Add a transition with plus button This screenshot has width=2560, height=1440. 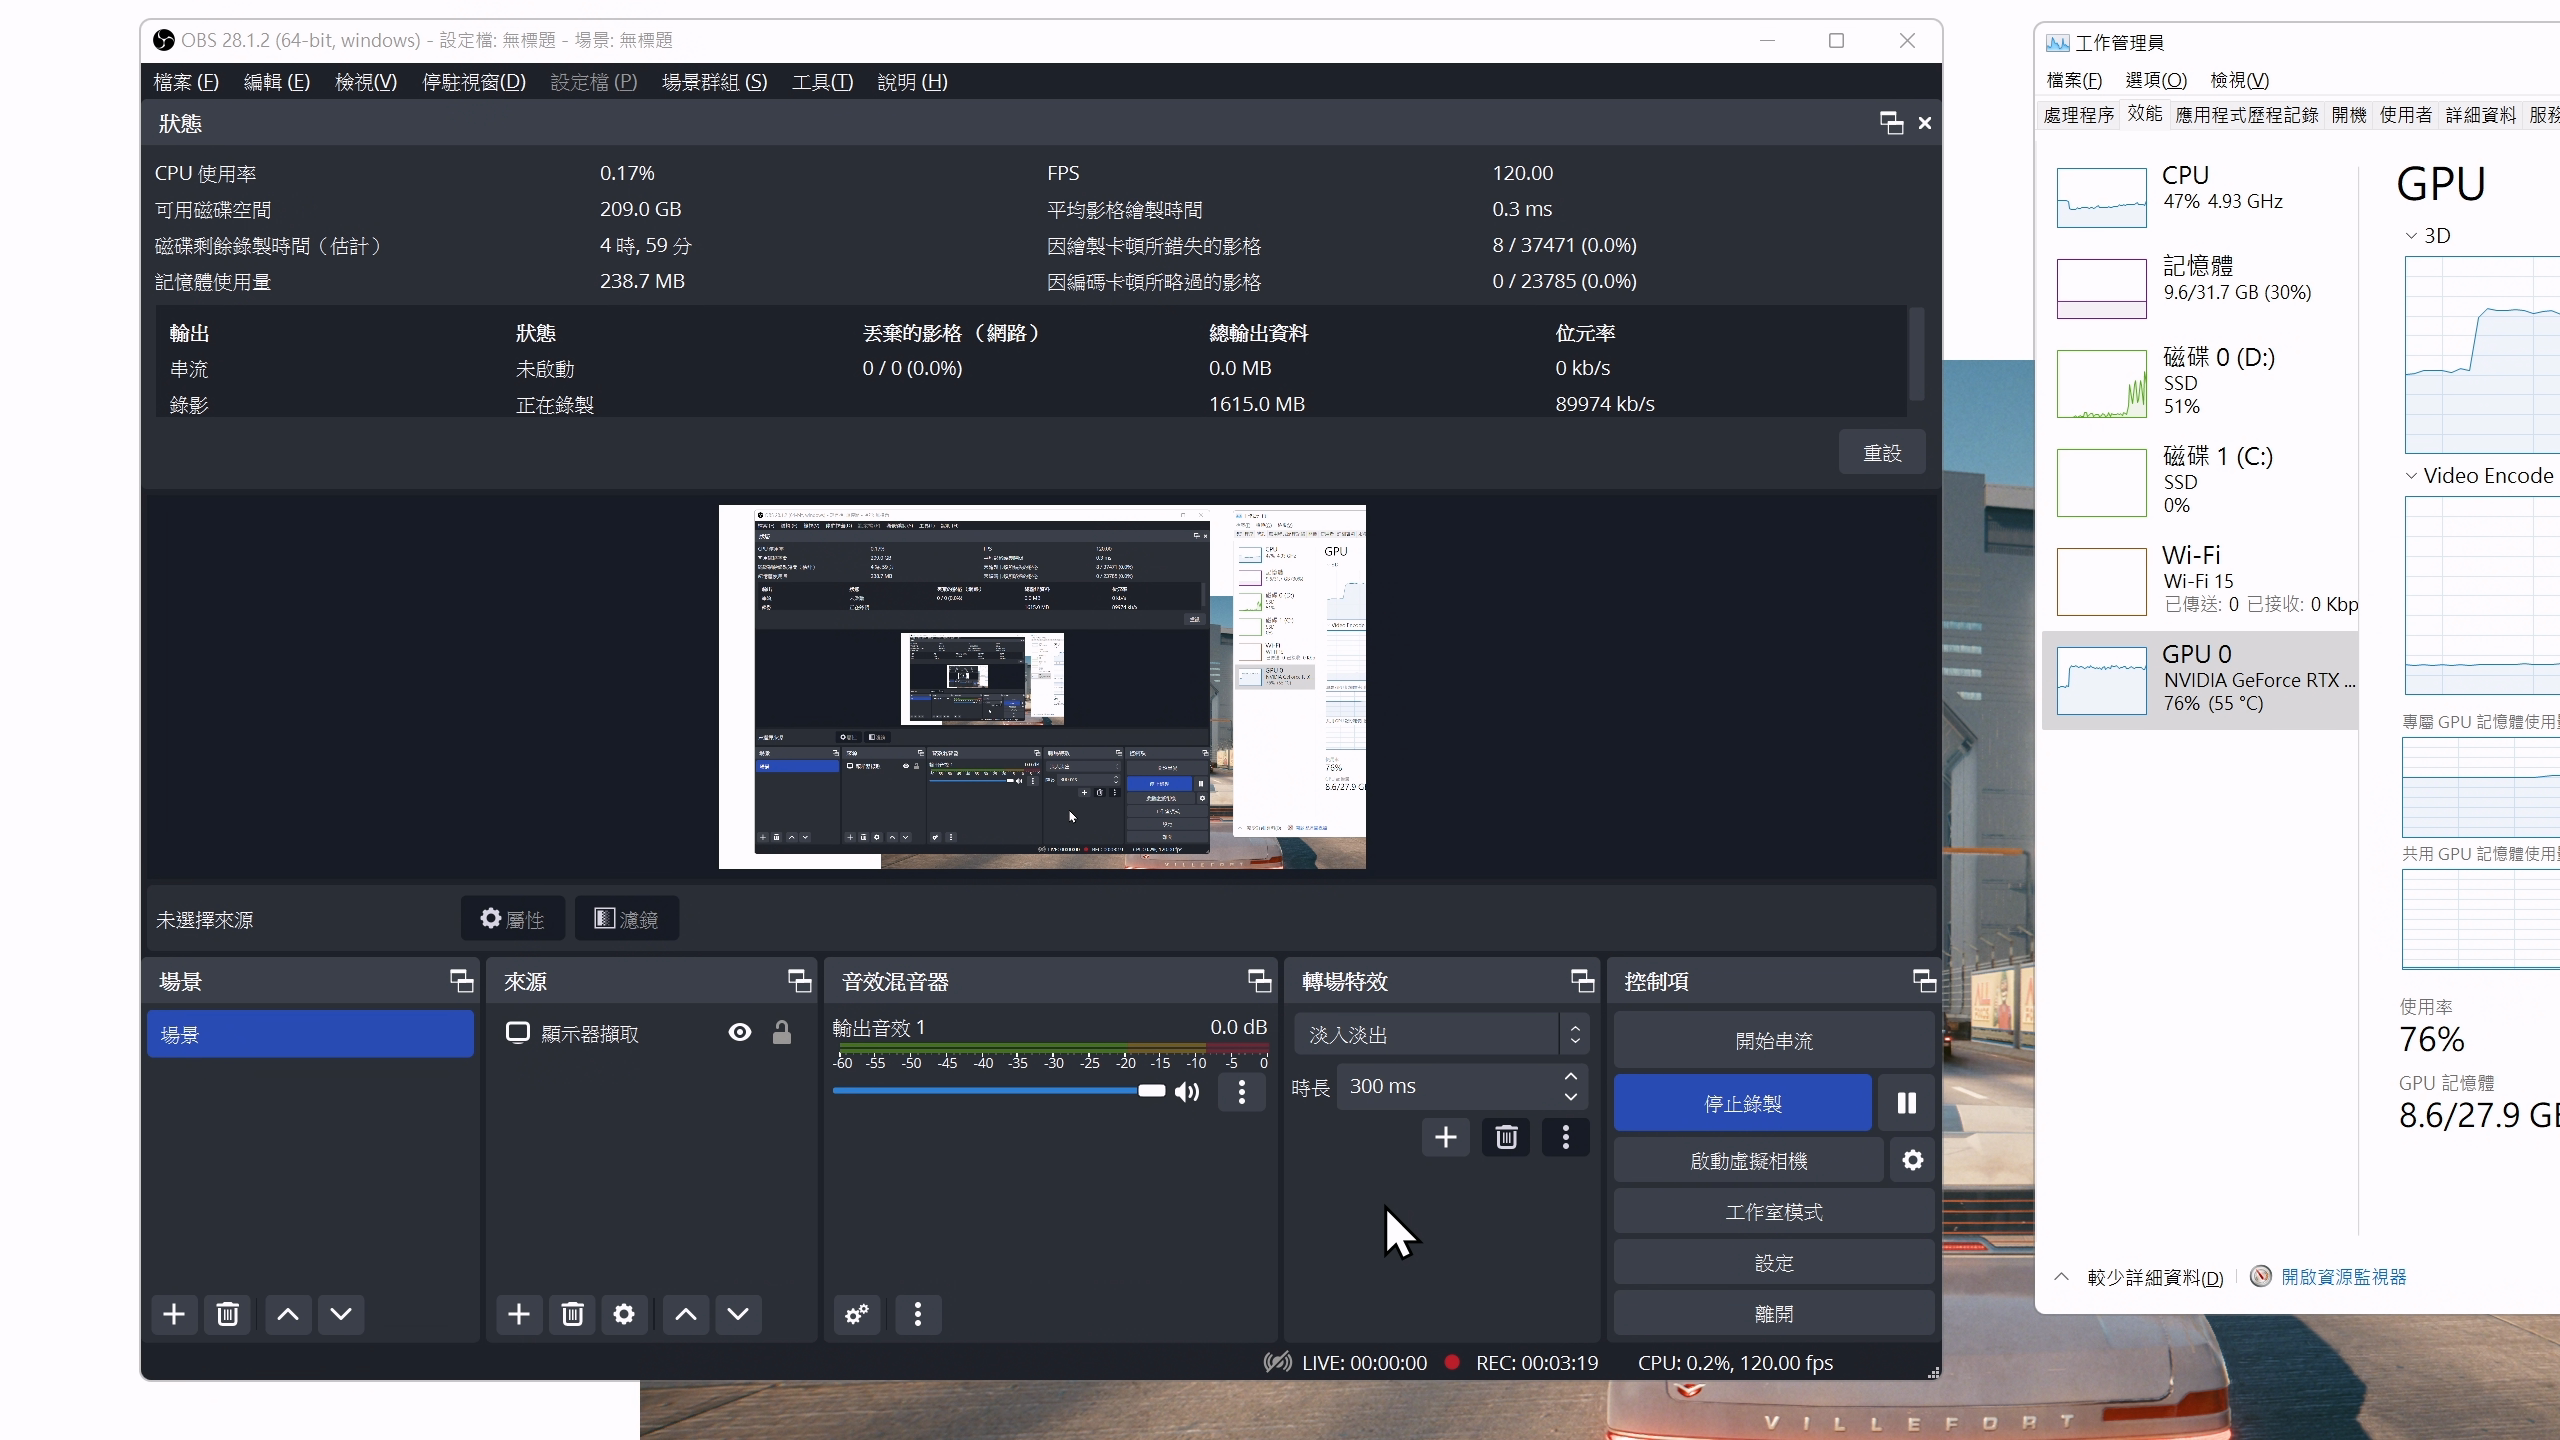[x=1446, y=1137]
